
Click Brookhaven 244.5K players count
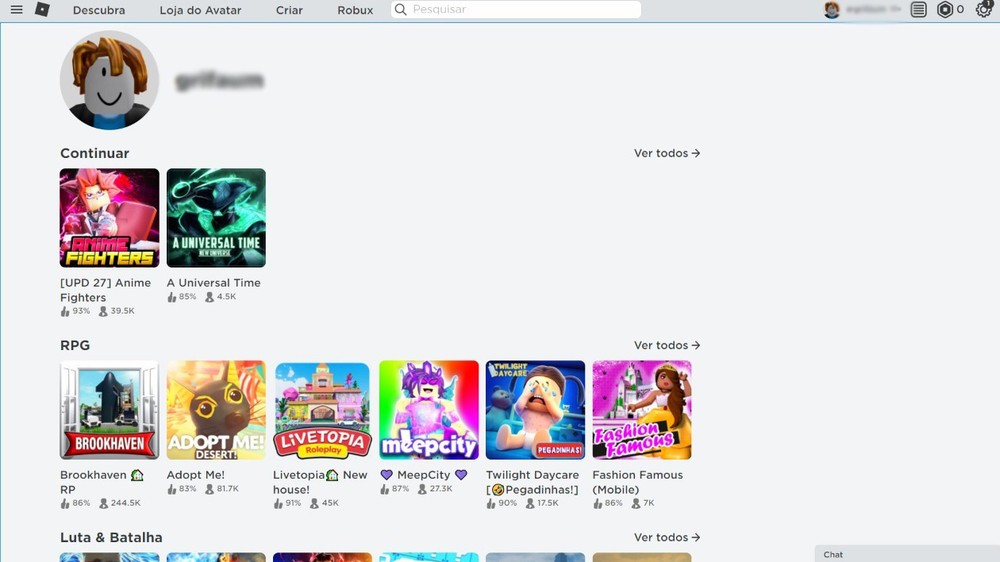coord(120,503)
